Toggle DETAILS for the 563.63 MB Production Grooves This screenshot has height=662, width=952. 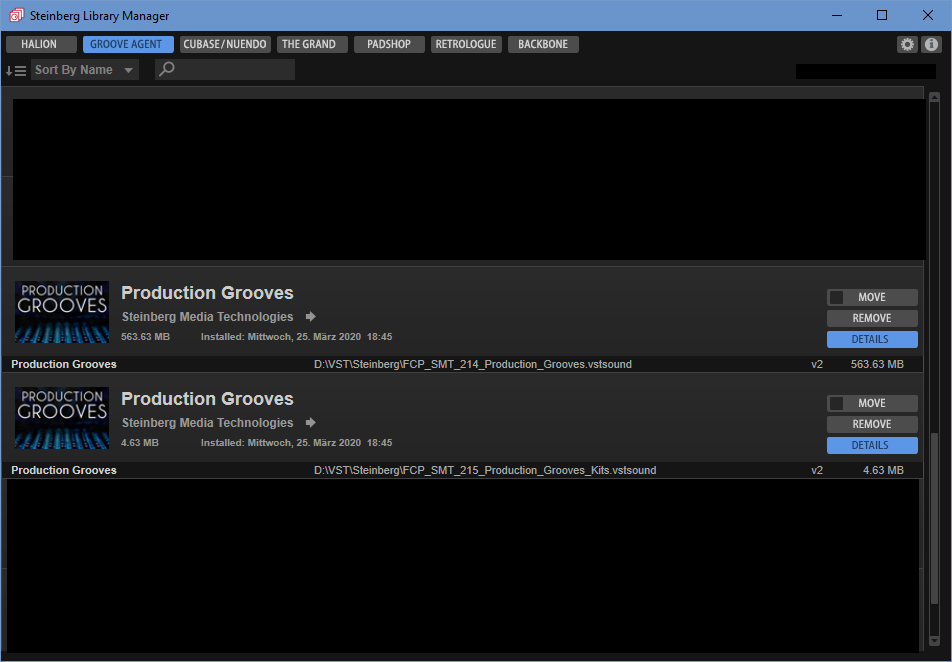(x=871, y=339)
